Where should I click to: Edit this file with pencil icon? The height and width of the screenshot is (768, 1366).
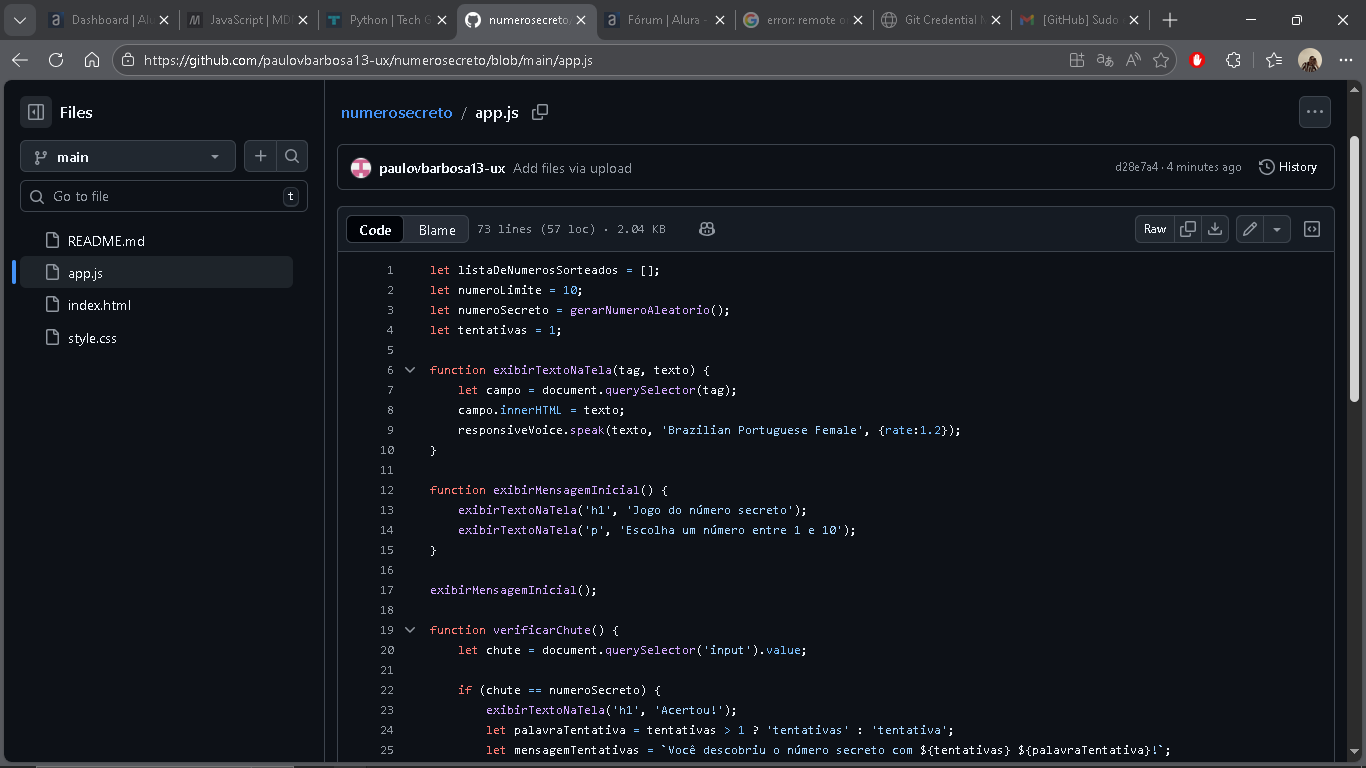pos(1250,229)
